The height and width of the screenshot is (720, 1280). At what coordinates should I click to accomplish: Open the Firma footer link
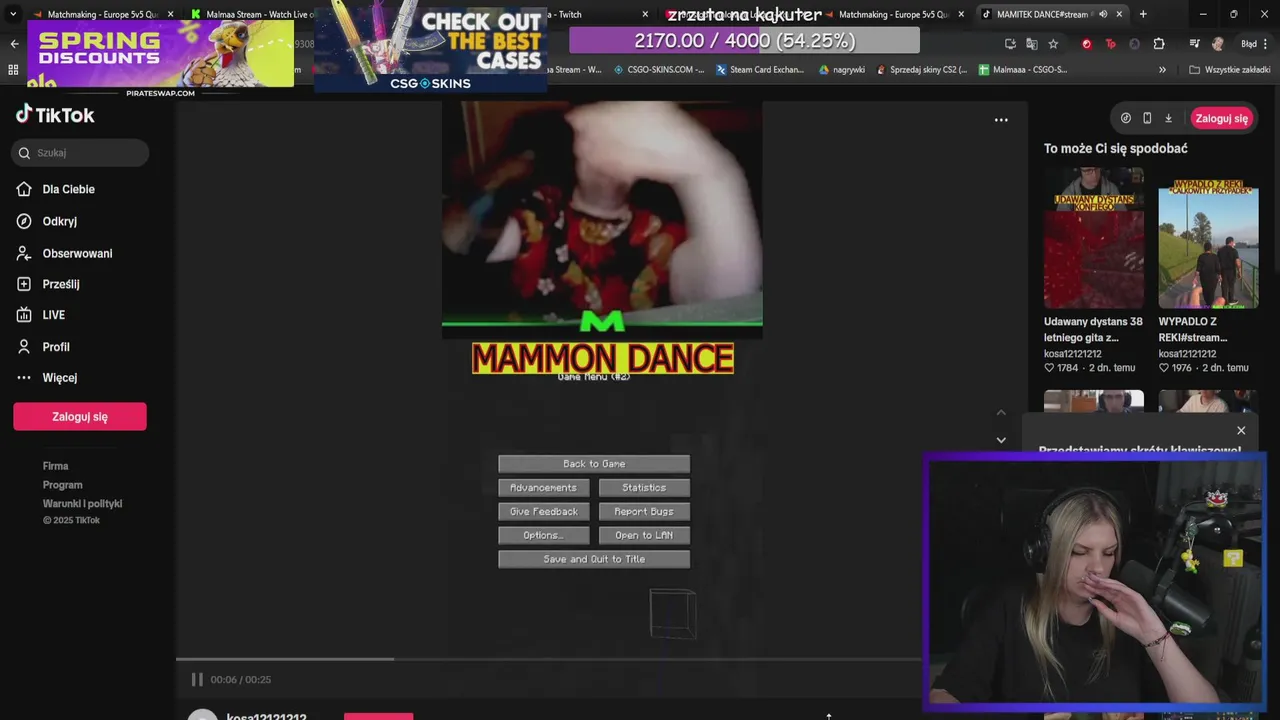point(56,466)
